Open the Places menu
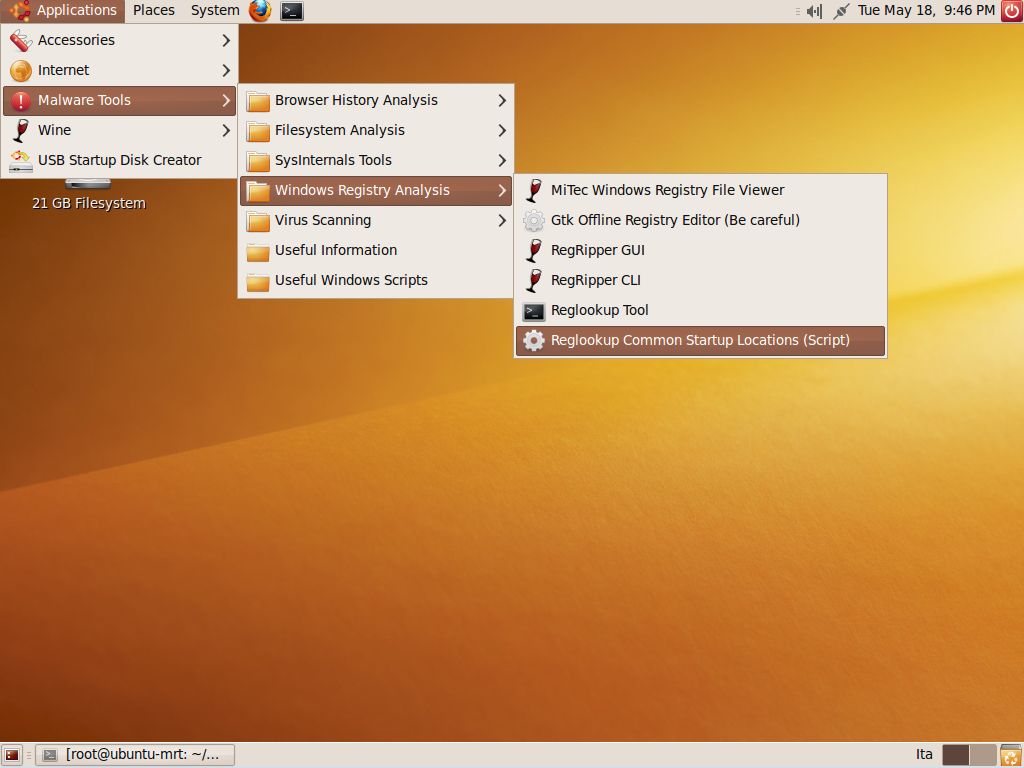Viewport: 1024px width, 768px height. click(153, 10)
